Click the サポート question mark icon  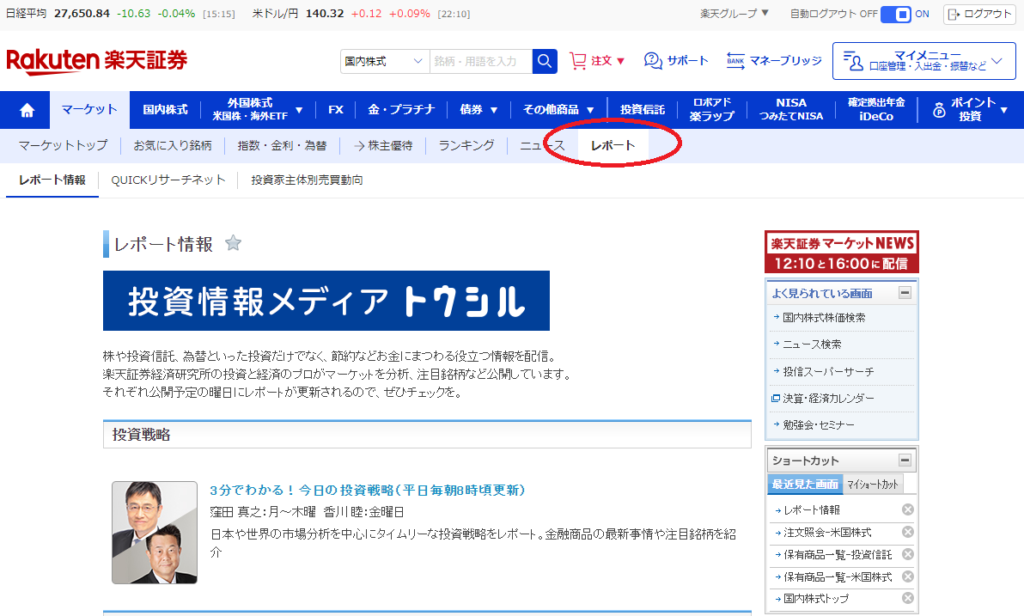click(654, 60)
